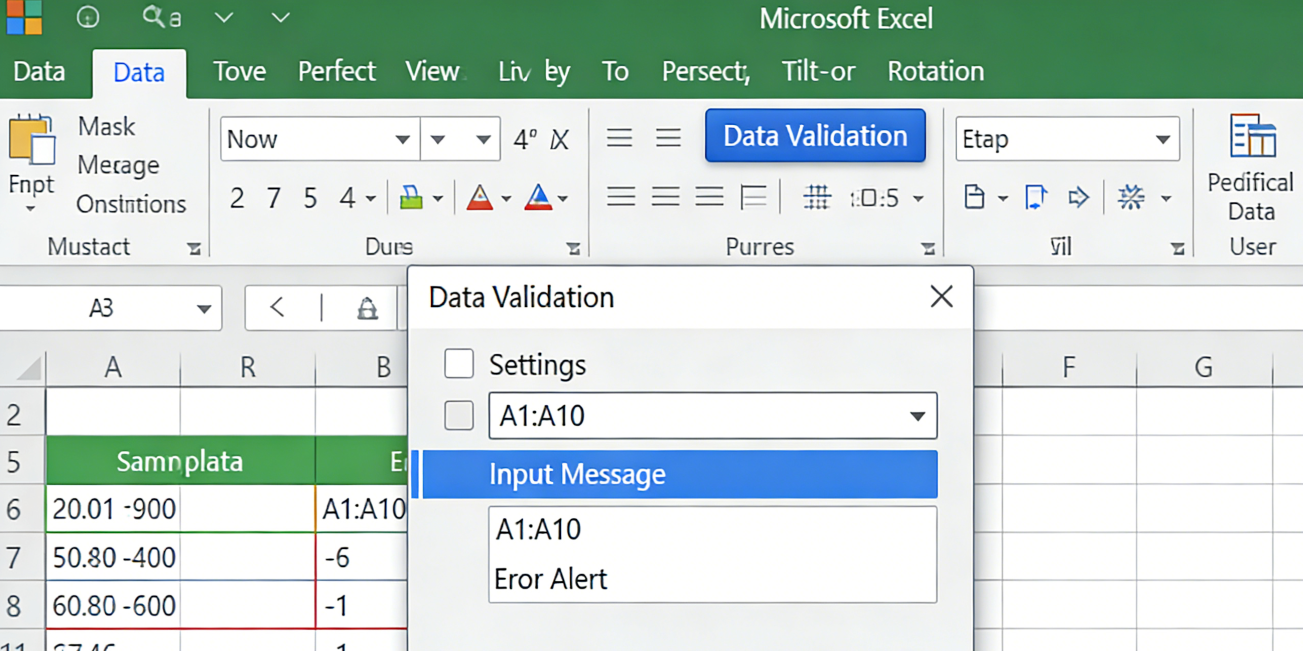The width and height of the screenshot is (1303, 651).
Task: Open the first Data ribbon tab
Action: (x=39, y=71)
